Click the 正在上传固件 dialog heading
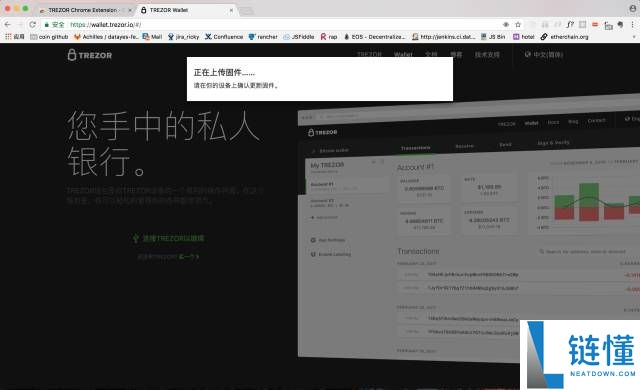 [x=224, y=73]
